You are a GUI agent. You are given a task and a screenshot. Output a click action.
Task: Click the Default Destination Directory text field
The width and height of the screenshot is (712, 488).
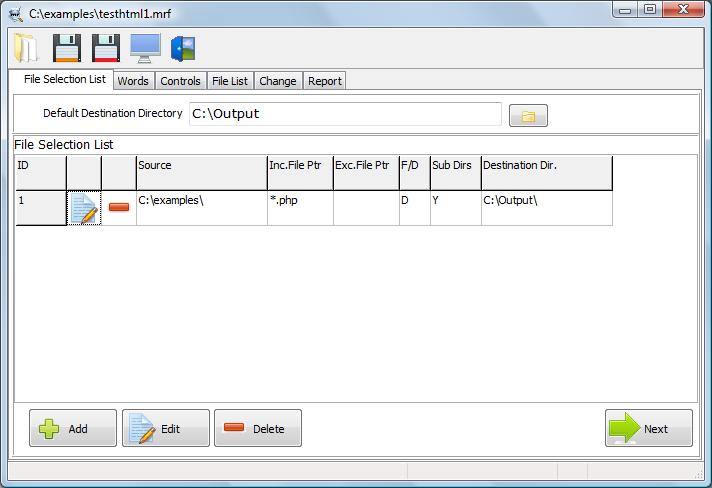[345, 114]
